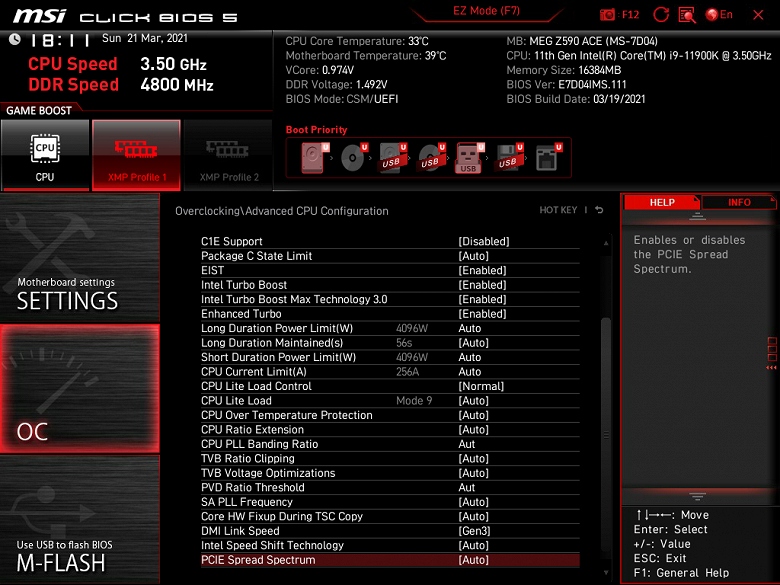Click the help panel top collapse handle
The image size is (780, 585).
click(697, 216)
